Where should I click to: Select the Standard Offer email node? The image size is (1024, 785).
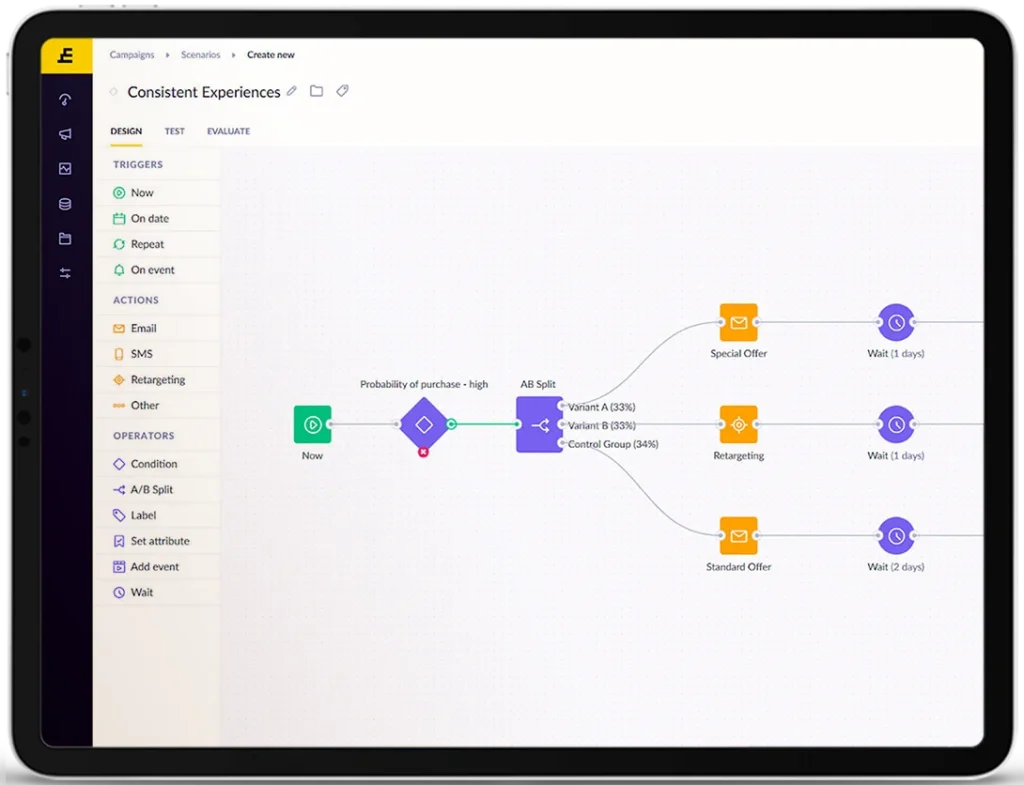(x=739, y=536)
